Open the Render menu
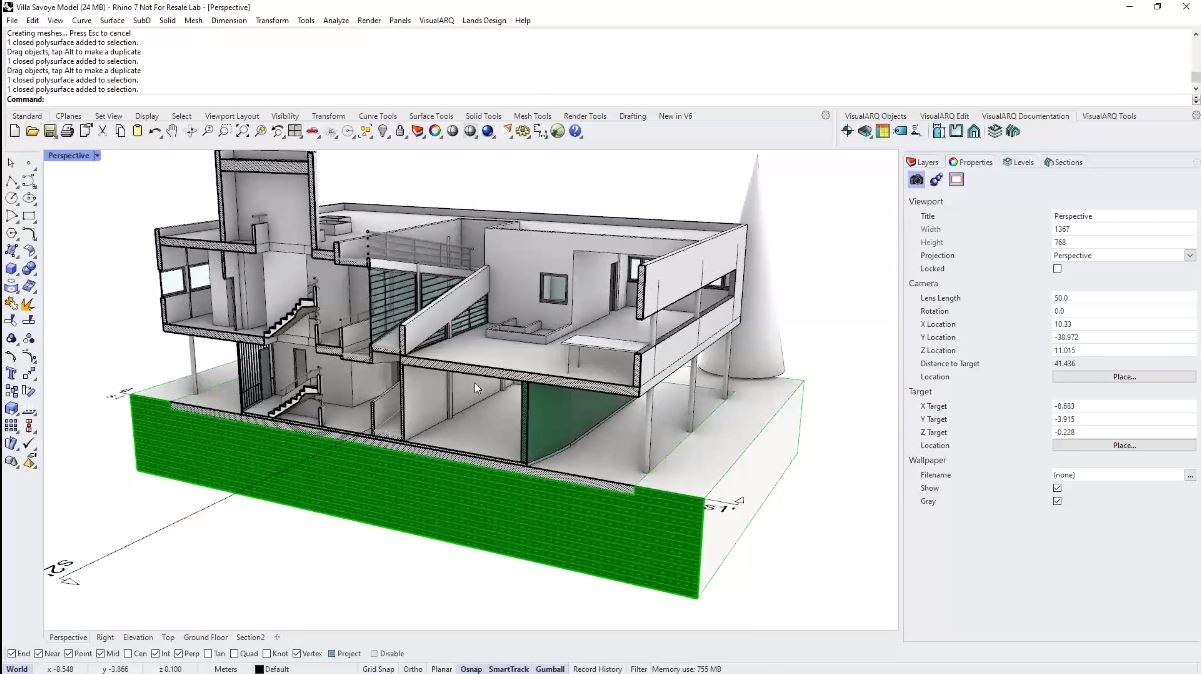The height and width of the screenshot is (674, 1201). (370, 19)
